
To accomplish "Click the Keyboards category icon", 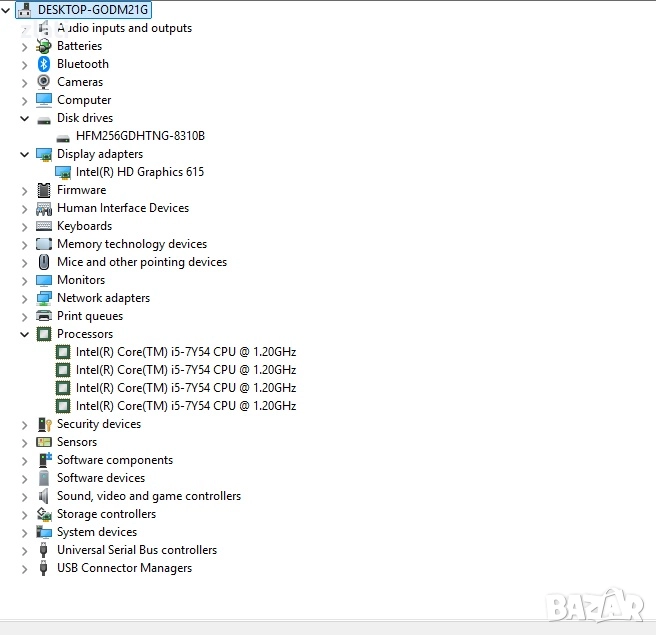I will pyautogui.click(x=44, y=226).
